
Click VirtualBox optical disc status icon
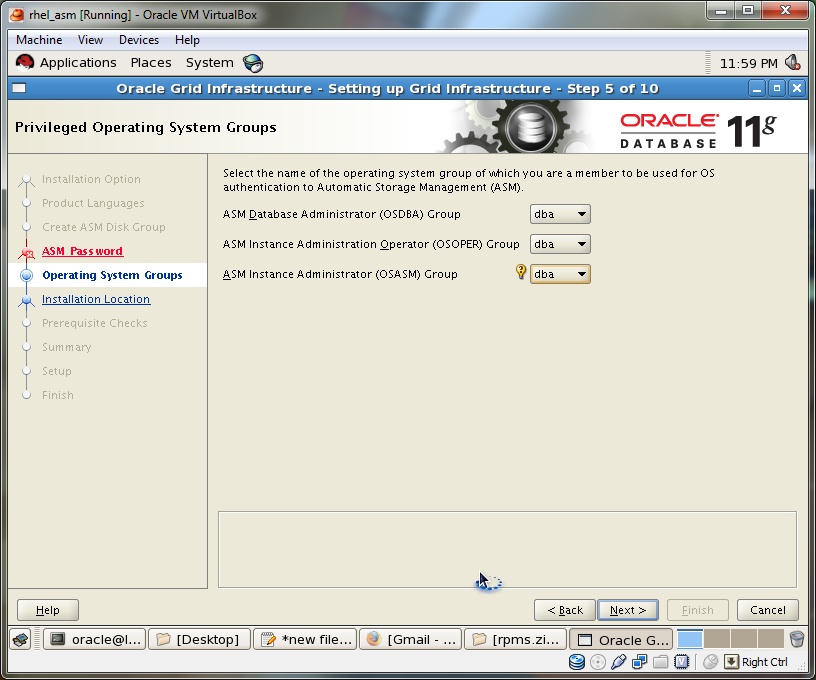pyautogui.click(x=598, y=662)
